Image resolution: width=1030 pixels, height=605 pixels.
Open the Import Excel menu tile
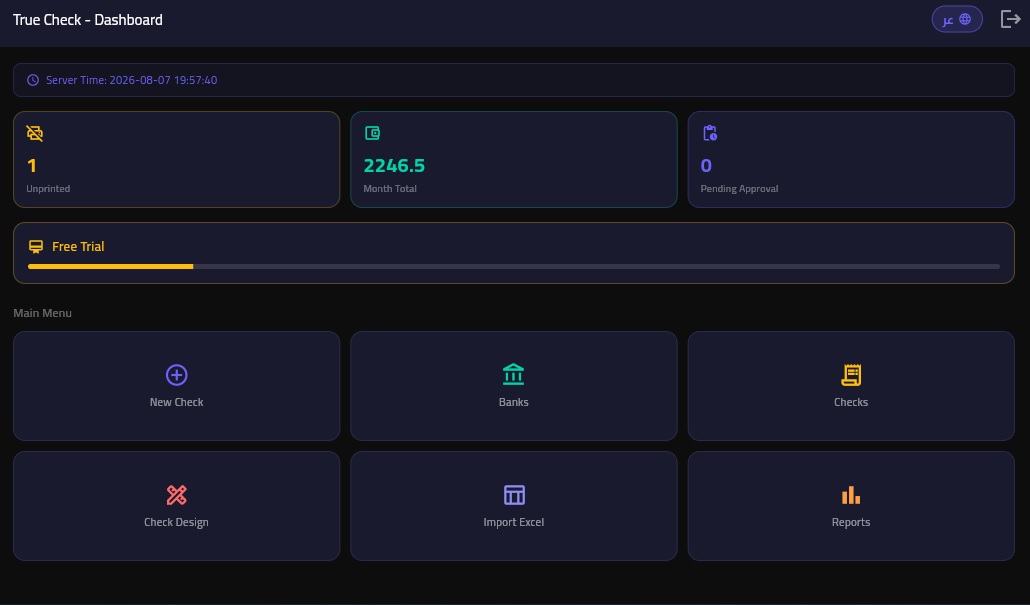(514, 506)
